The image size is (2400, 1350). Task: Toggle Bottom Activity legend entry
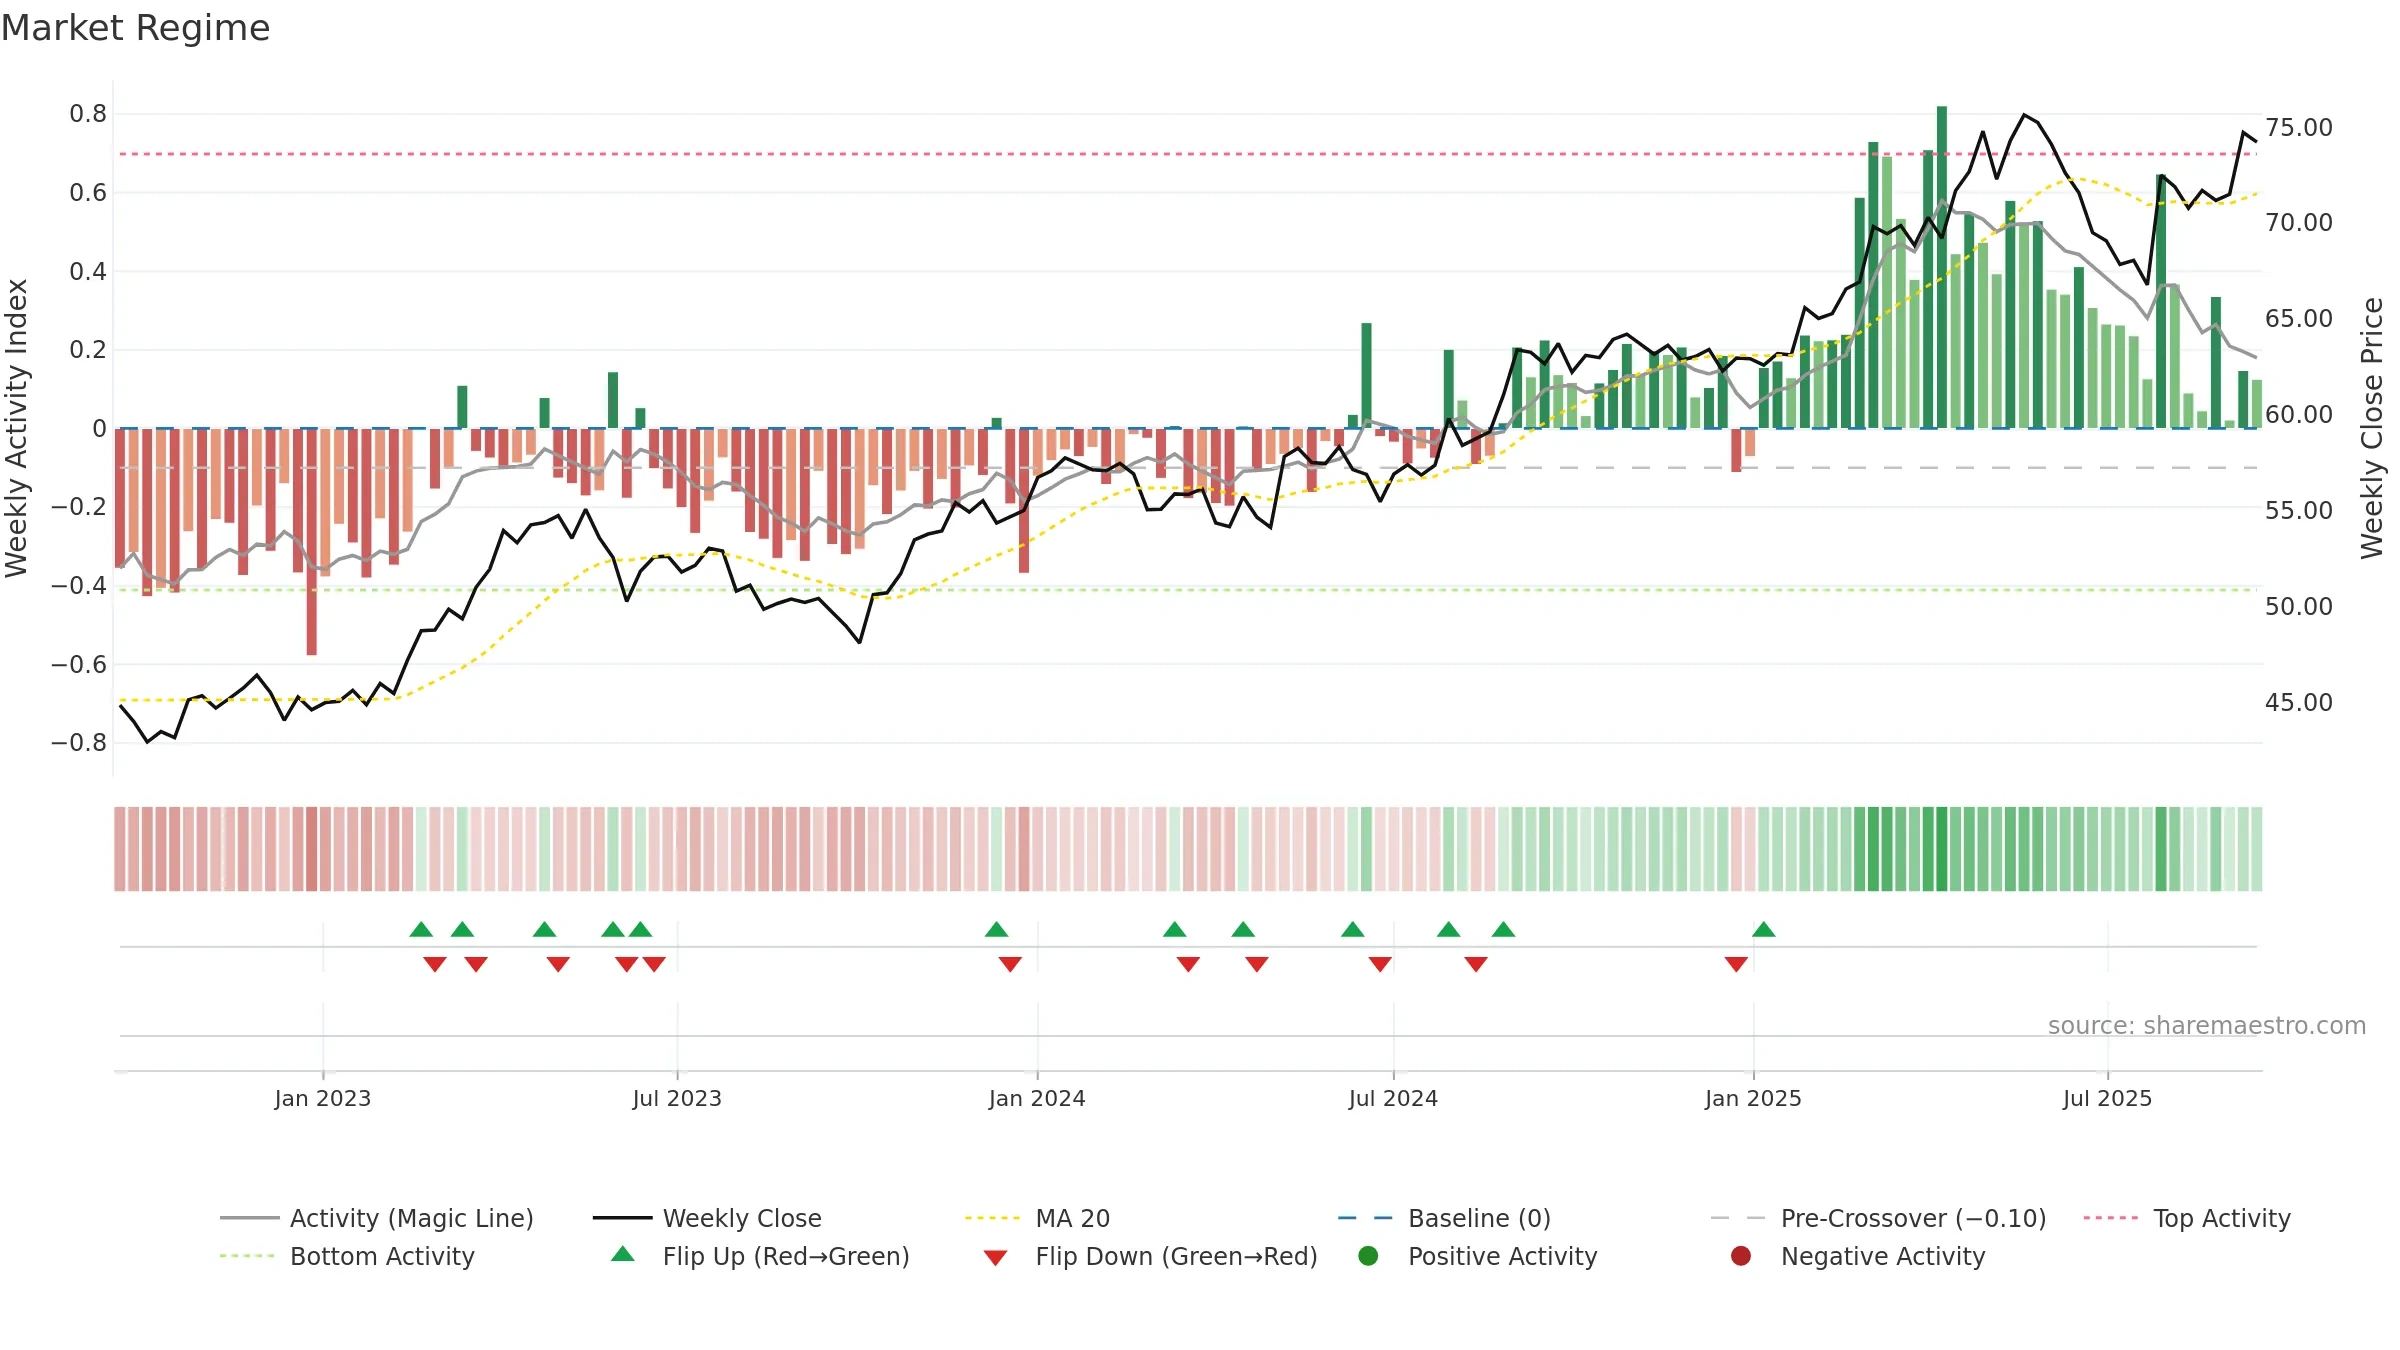(x=347, y=1256)
